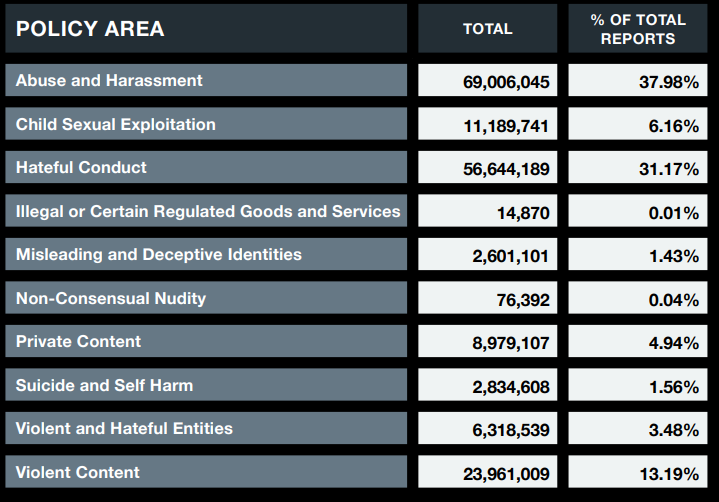The image size is (719, 502).
Task: Select Illegal or Certain Regulated Goods and Services
Action: click(x=206, y=211)
